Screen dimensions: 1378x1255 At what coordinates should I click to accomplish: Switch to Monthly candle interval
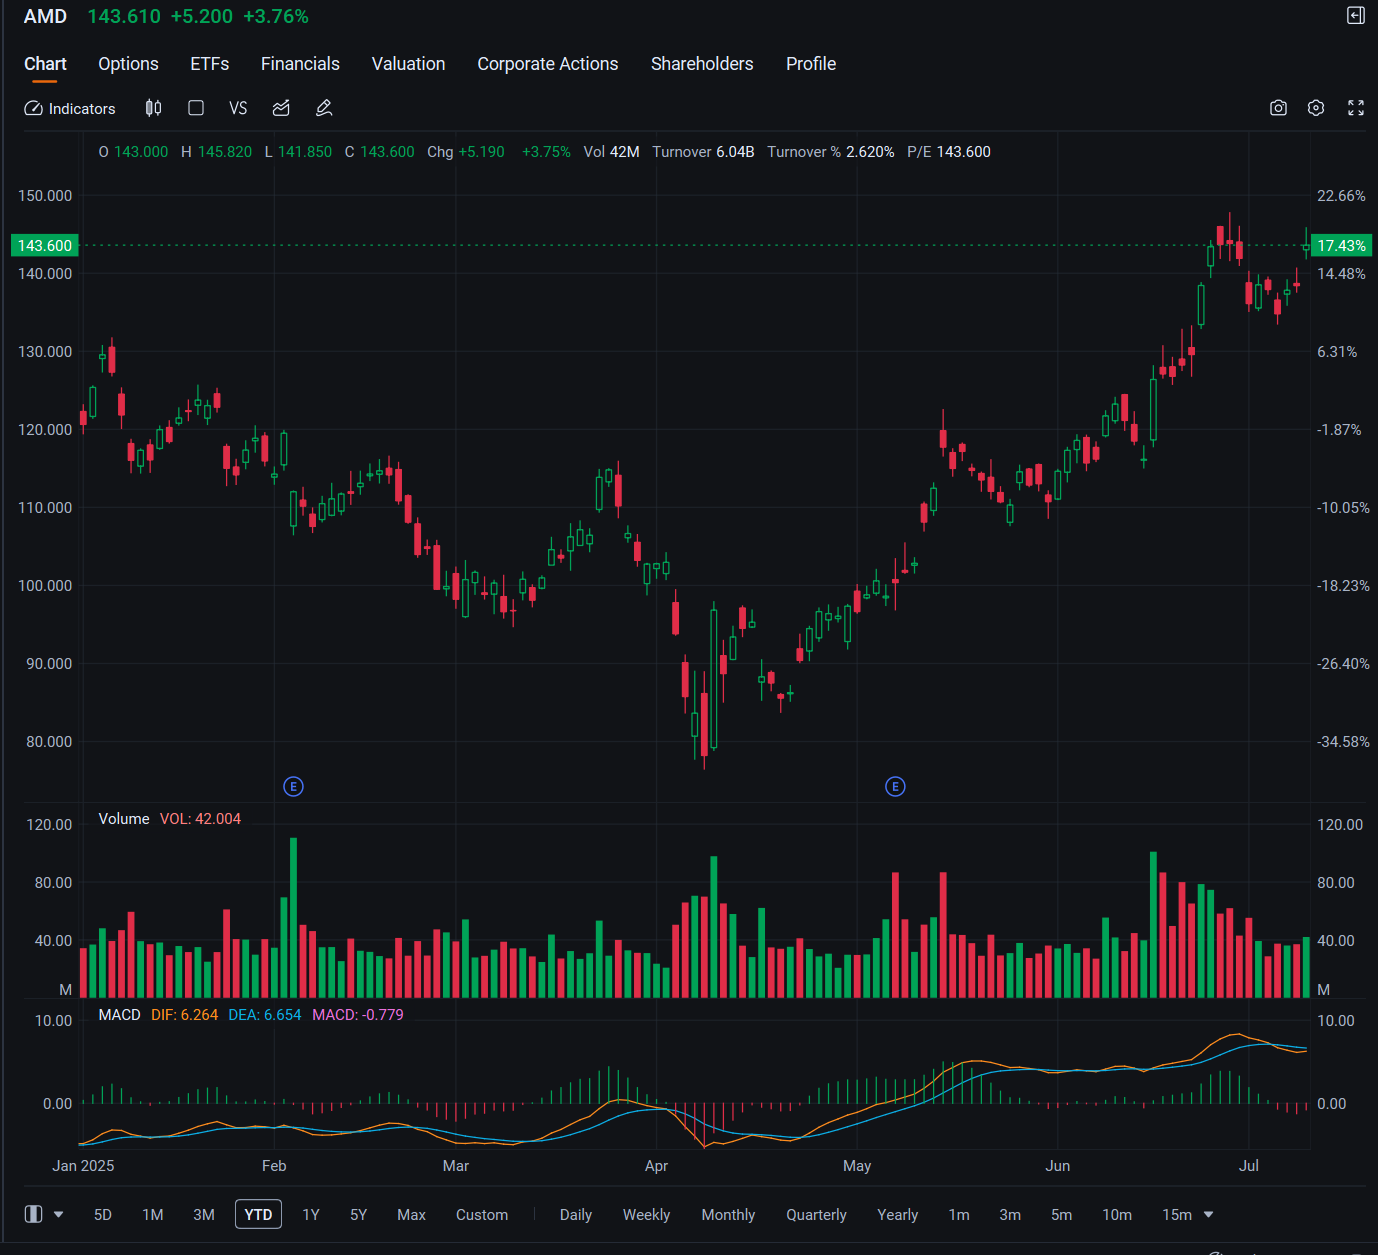(x=728, y=1214)
